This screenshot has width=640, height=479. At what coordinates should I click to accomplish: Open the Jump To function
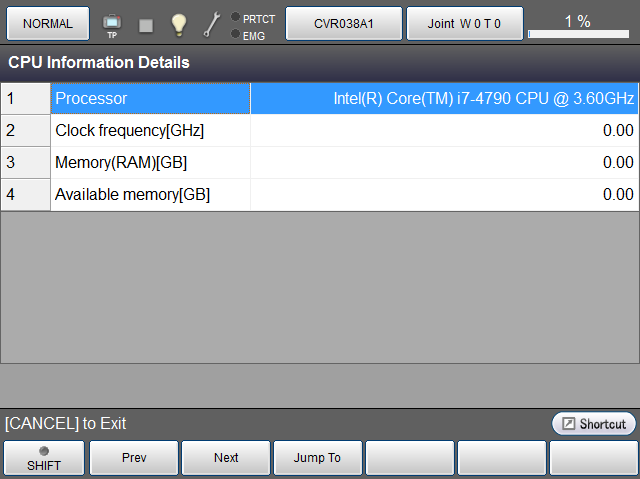[317, 458]
